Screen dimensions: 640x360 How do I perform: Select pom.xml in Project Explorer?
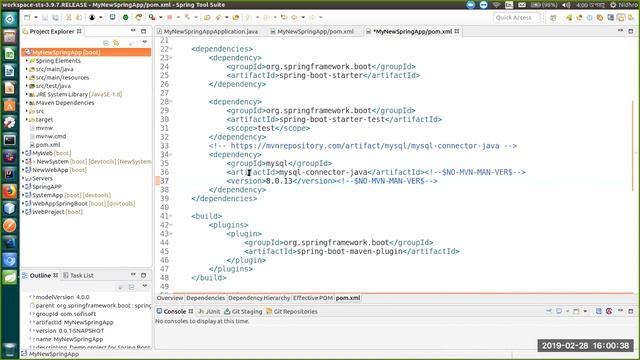pos(48,144)
